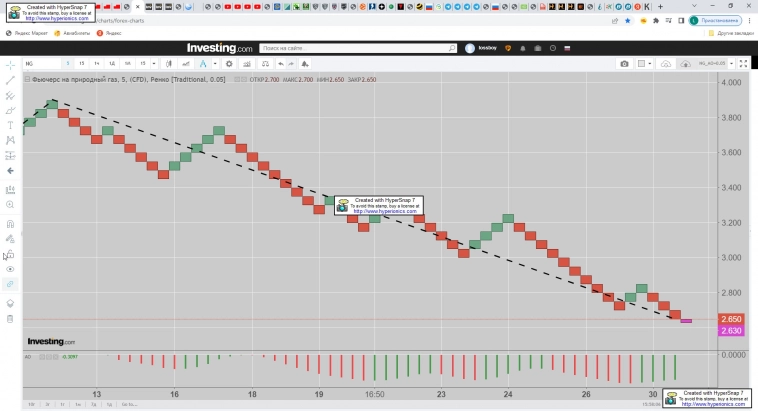Open the other bookmarks folder
This screenshot has height=411, width=758.
[x=731, y=33]
